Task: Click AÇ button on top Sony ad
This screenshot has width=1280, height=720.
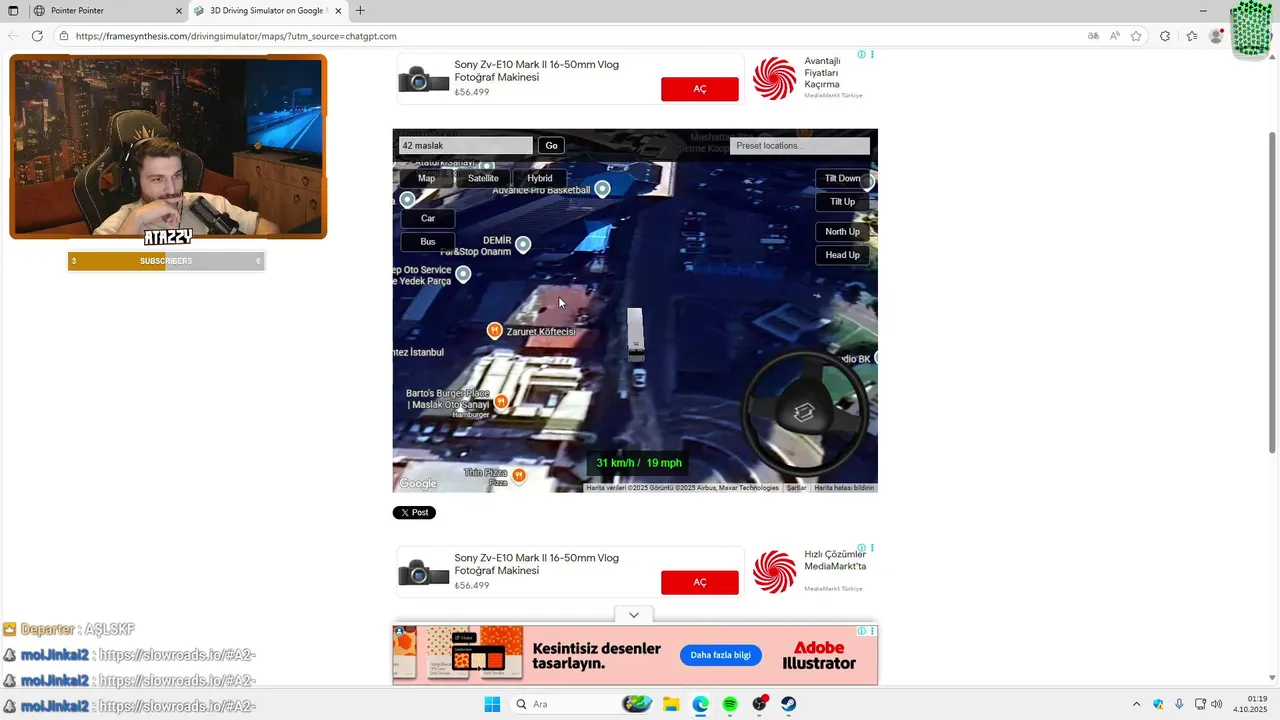Action: pos(700,89)
